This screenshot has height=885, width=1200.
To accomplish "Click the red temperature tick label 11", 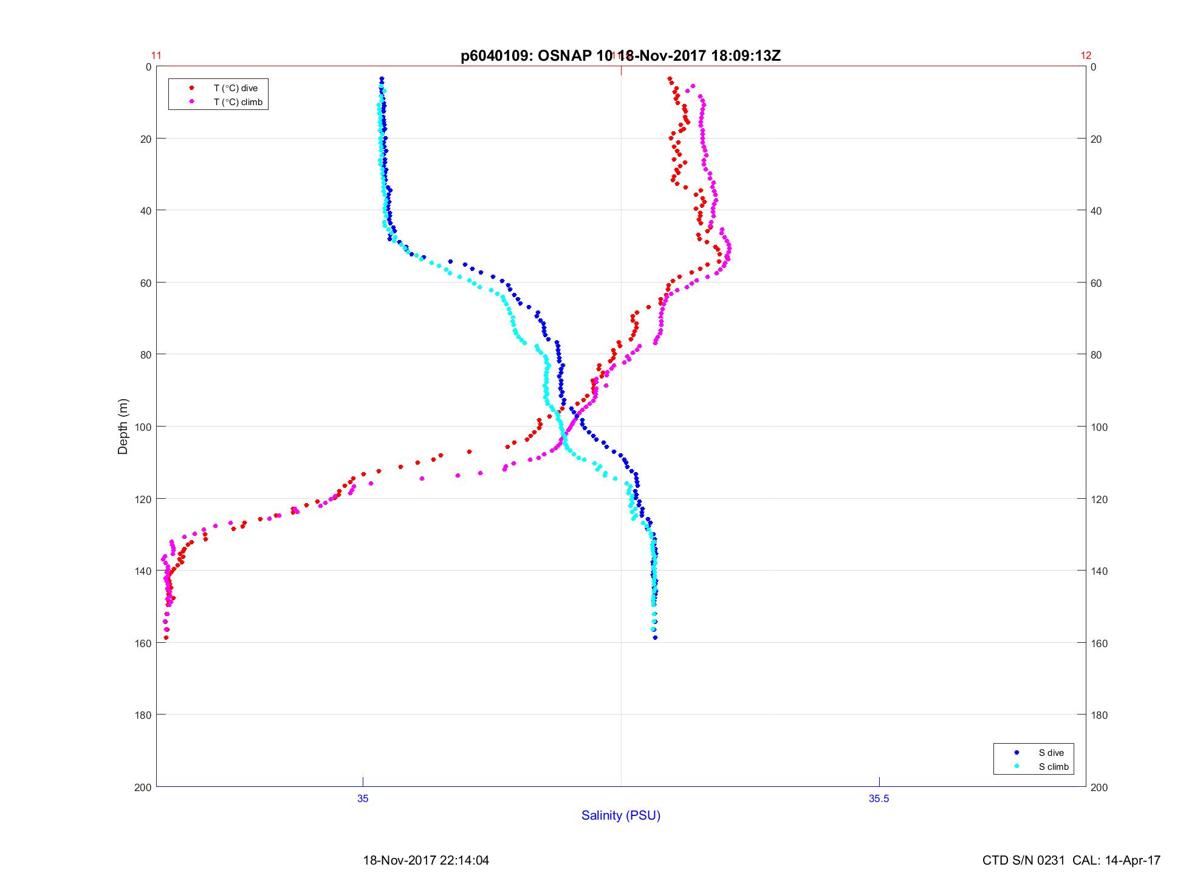I will 156,56.
